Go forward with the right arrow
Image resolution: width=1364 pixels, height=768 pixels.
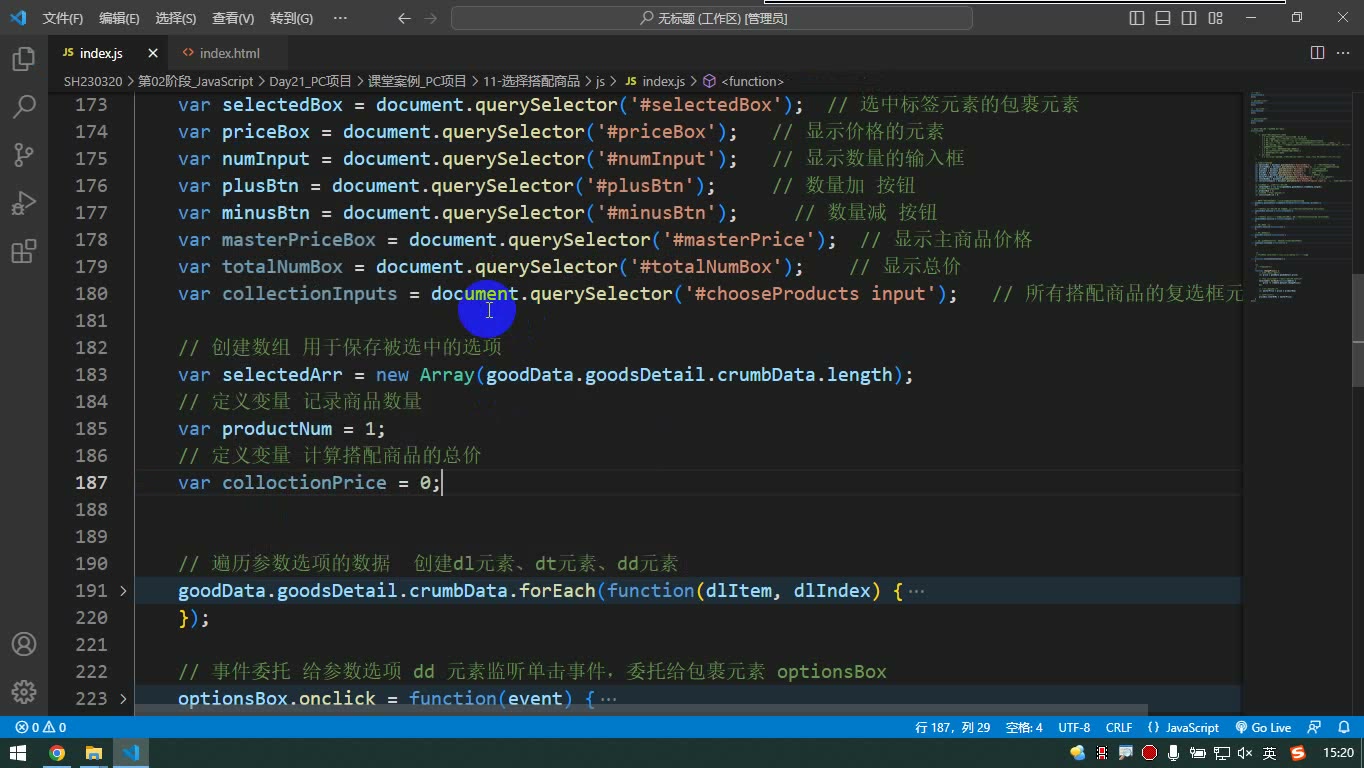tap(430, 18)
